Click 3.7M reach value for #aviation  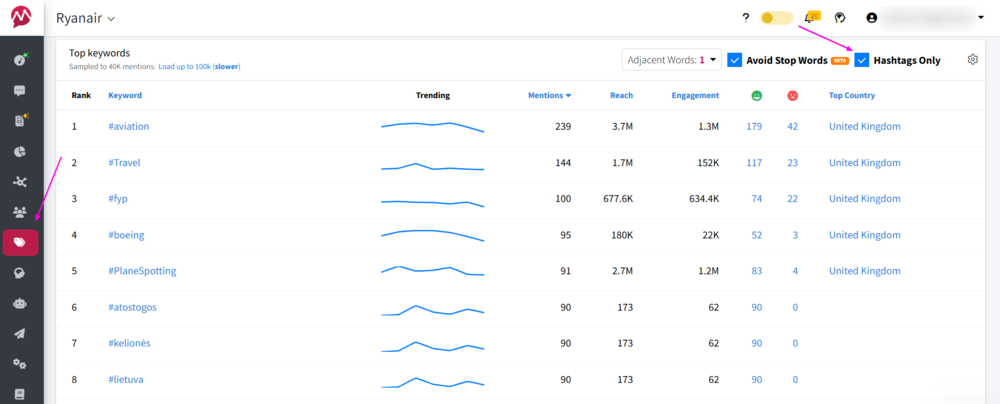pyautogui.click(x=622, y=126)
